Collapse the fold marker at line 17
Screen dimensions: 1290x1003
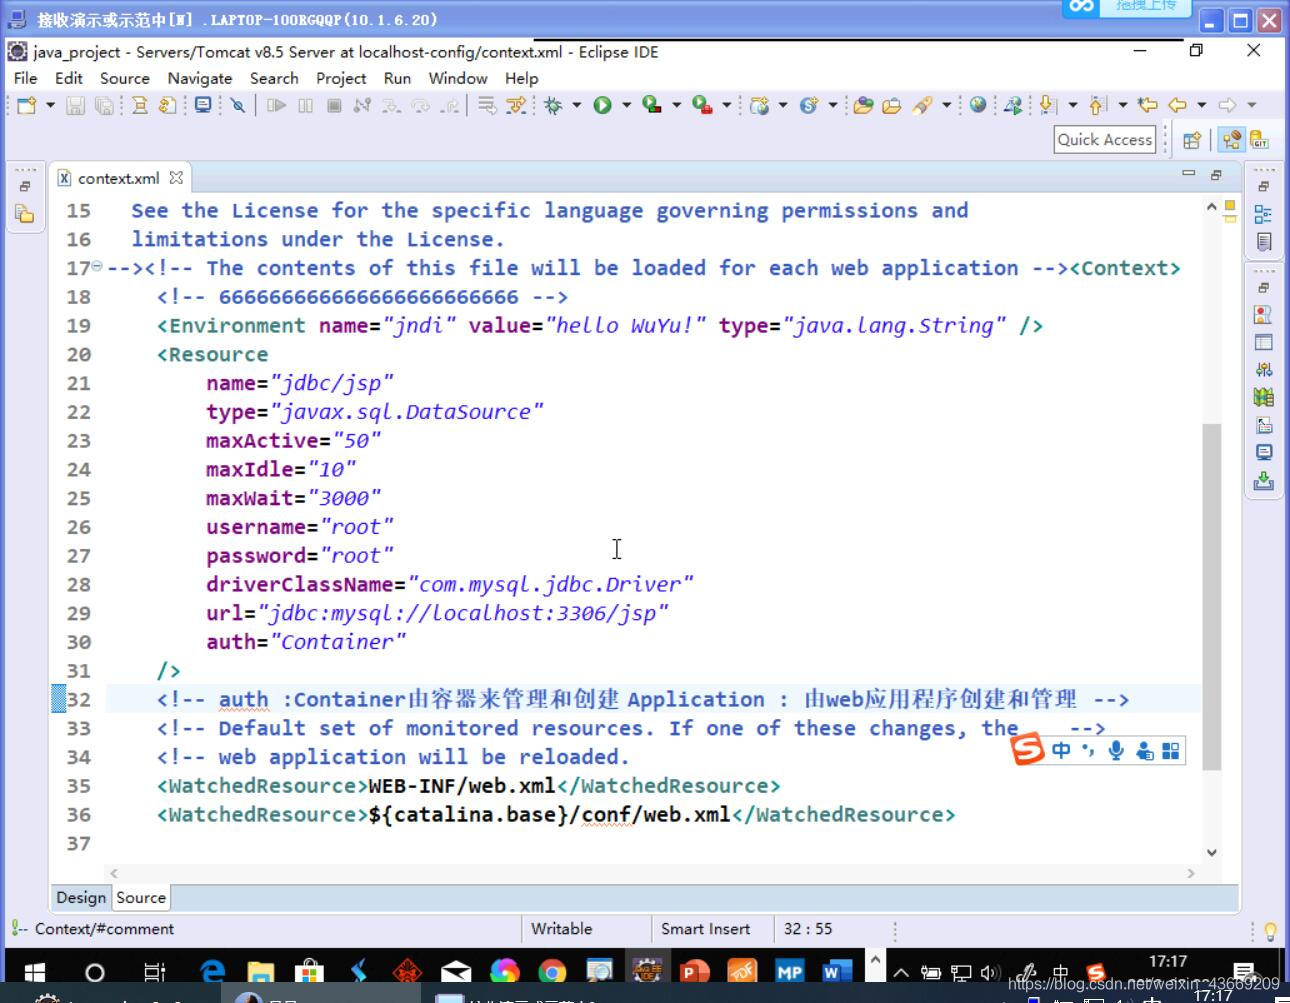click(x=97, y=266)
